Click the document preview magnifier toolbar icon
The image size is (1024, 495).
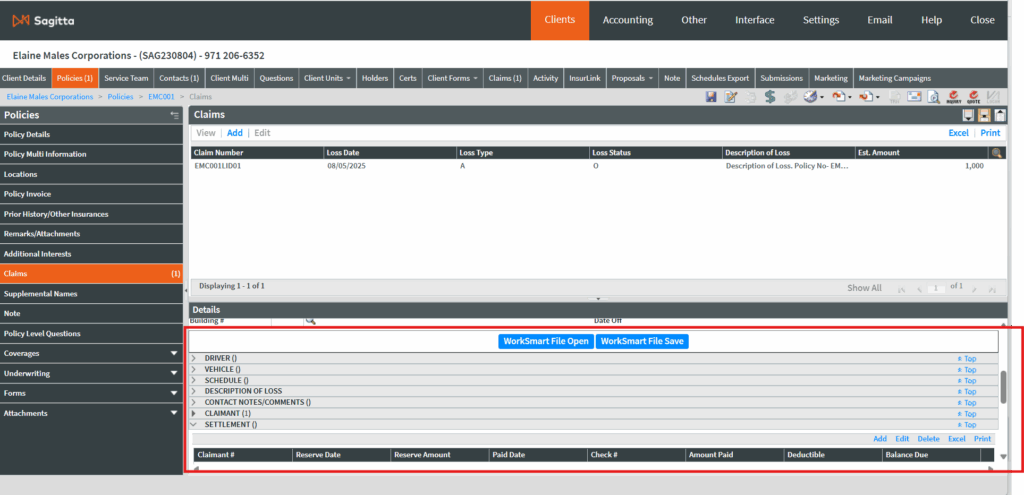[x=931, y=97]
